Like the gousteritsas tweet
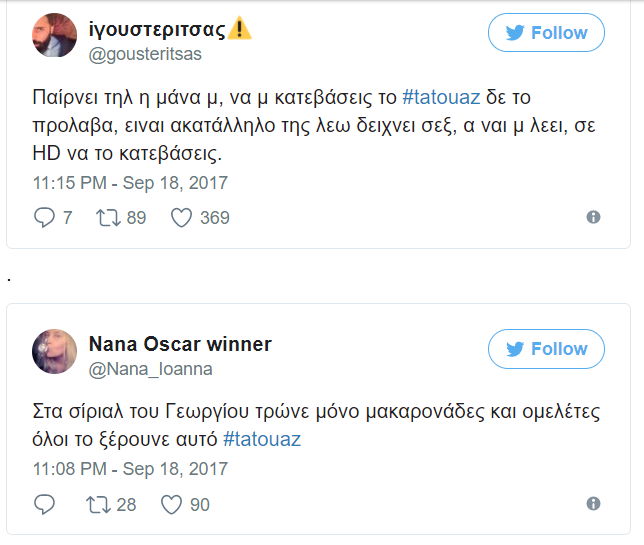This screenshot has width=644, height=545. (x=181, y=217)
